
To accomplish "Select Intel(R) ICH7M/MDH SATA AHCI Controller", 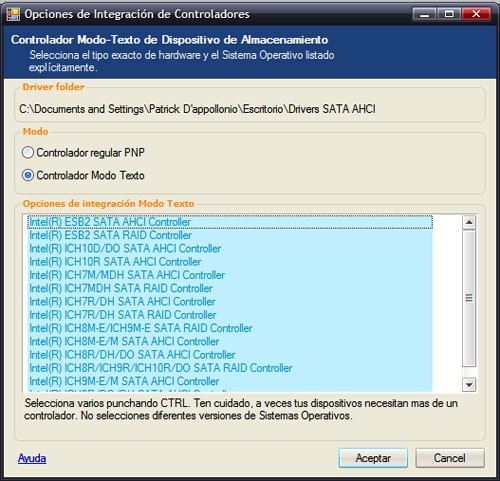I will point(230,275).
